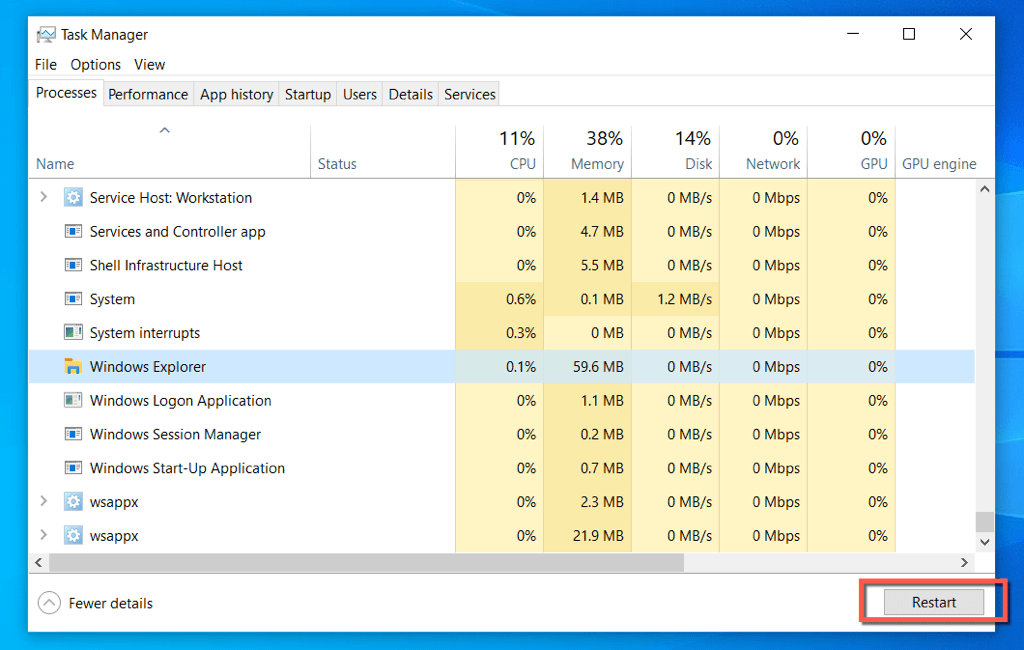Click the Task Manager title bar icon

46,34
